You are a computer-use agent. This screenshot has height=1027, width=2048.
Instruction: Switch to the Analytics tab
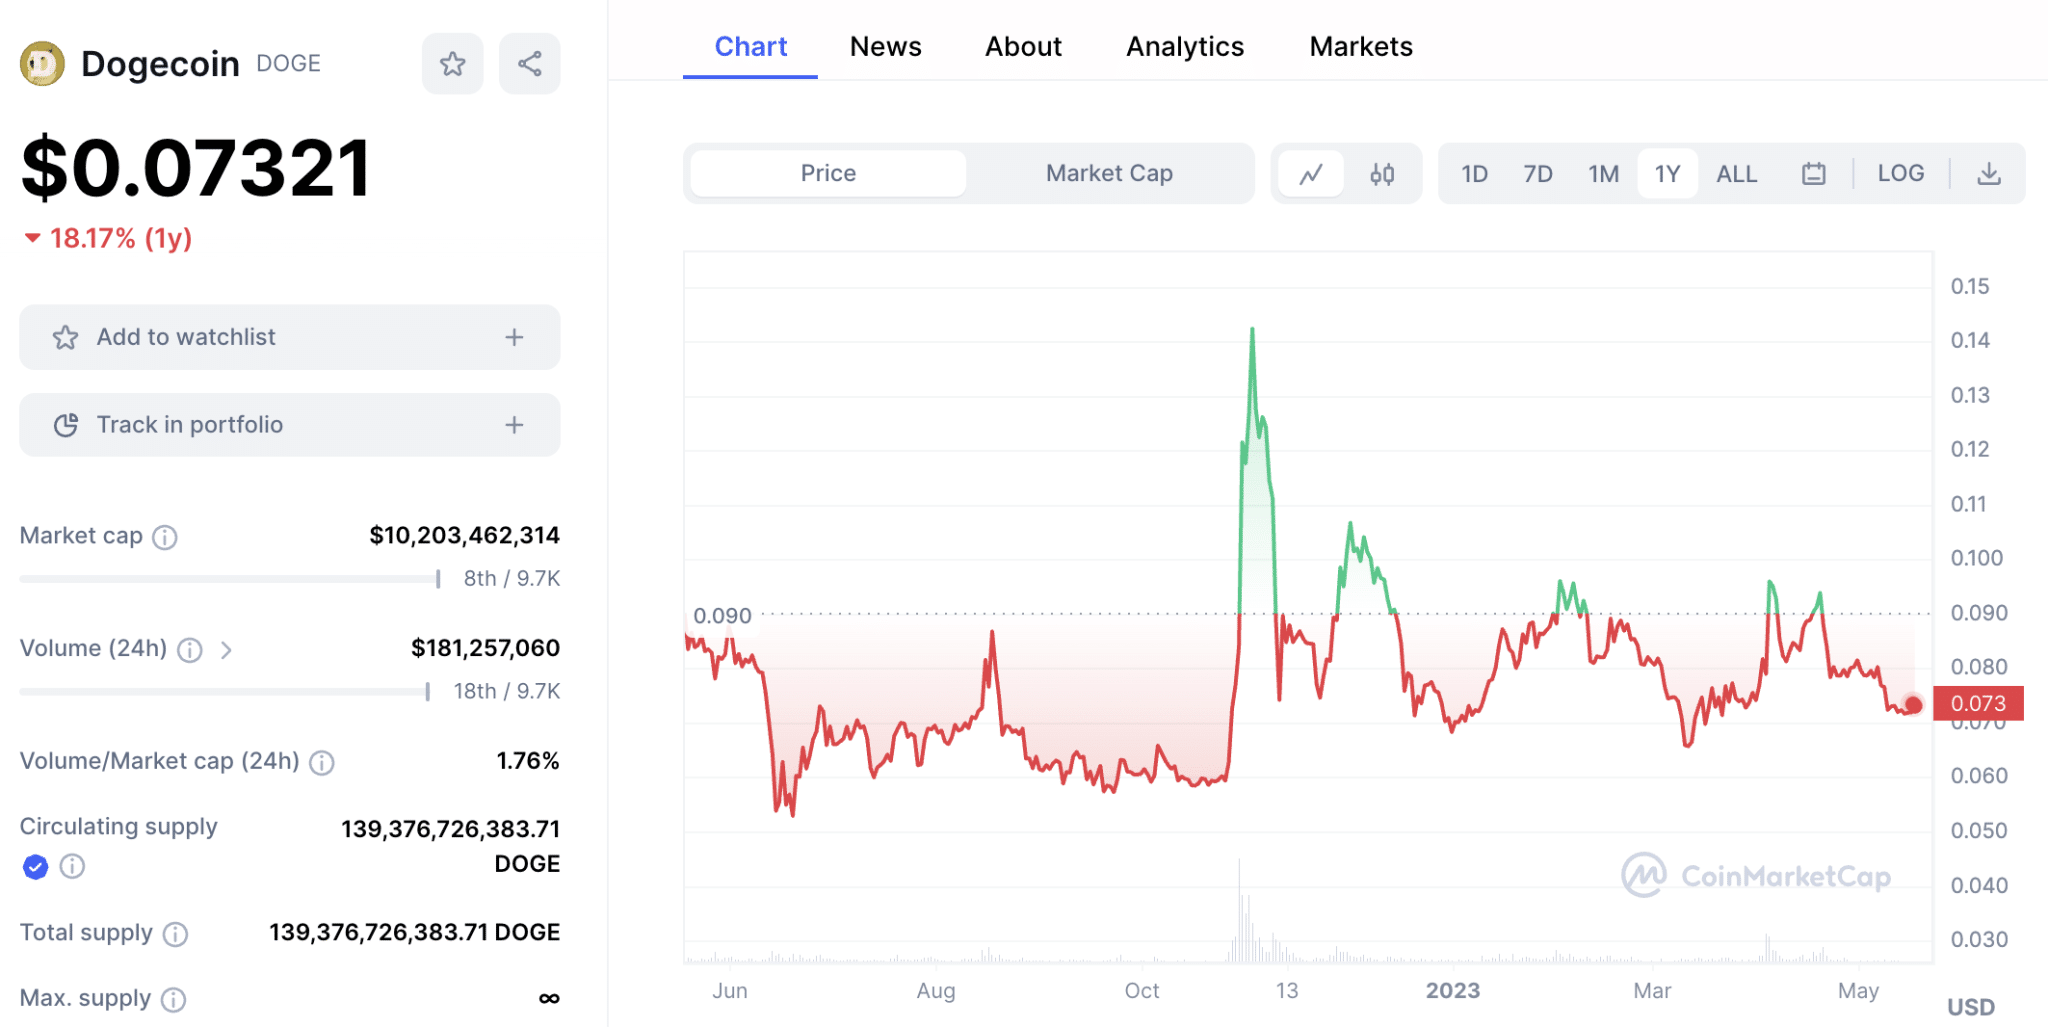[1185, 47]
